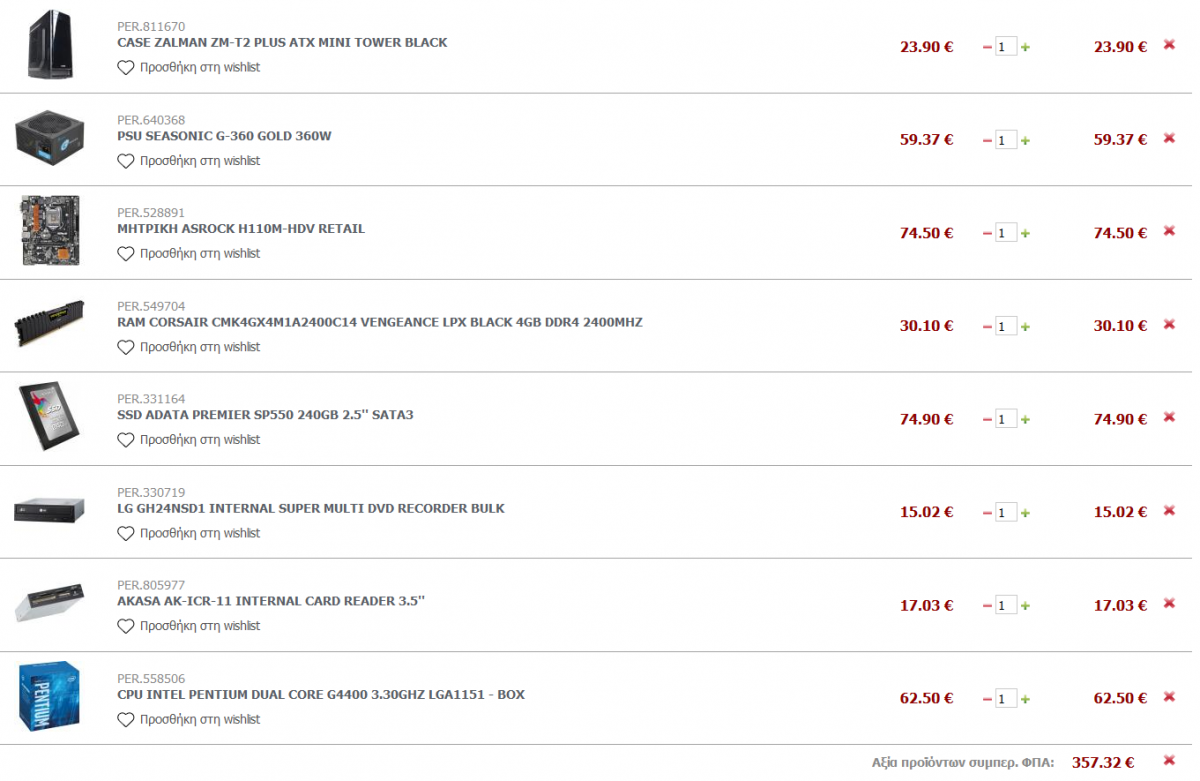Viewport: 1200px width, 781px height.
Task: Click the Intel Pentium box thumbnail
Action: tap(49, 697)
